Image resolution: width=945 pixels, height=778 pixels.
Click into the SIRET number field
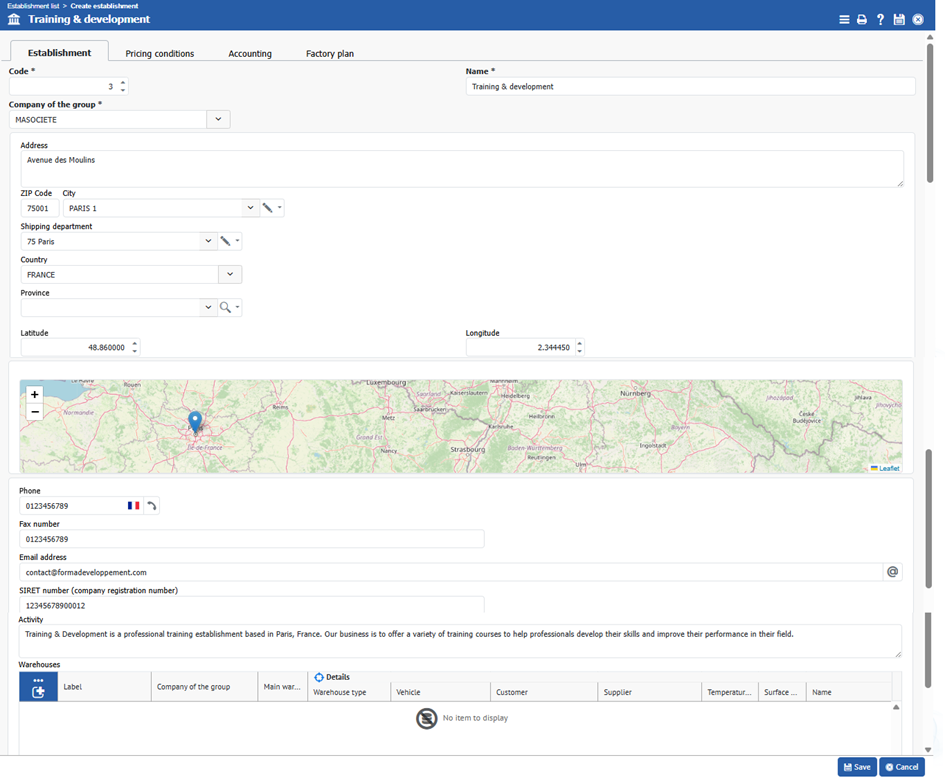point(251,605)
